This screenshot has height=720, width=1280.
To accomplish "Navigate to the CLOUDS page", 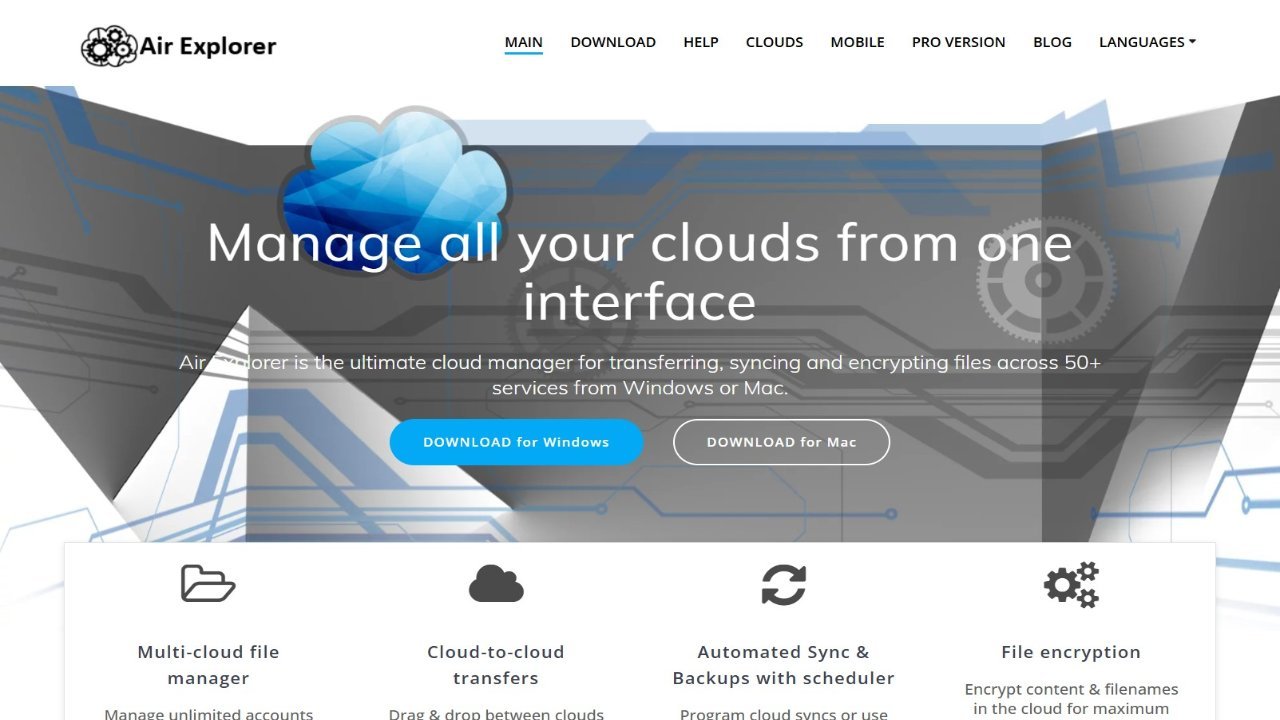I will pyautogui.click(x=775, y=42).
